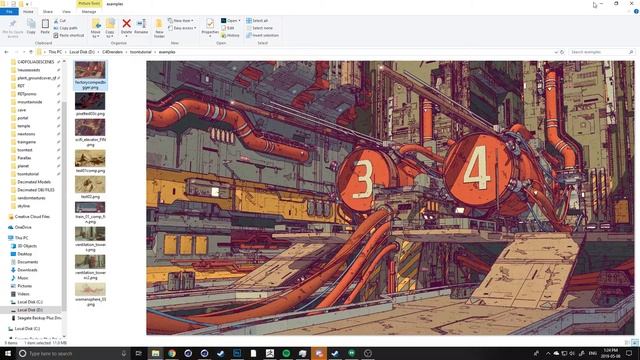Open the Help question mark icon
The image size is (640, 360).
click(636, 12)
